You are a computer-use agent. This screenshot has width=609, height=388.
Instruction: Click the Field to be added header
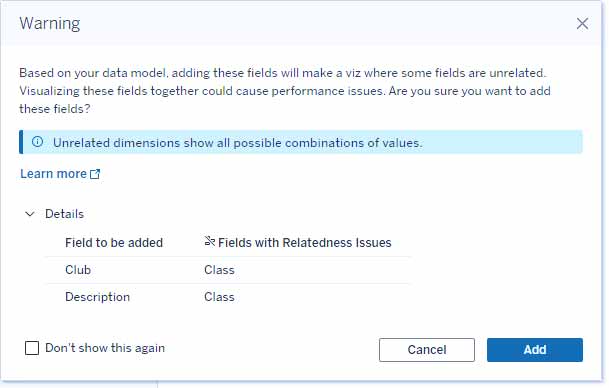[x=114, y=243]
